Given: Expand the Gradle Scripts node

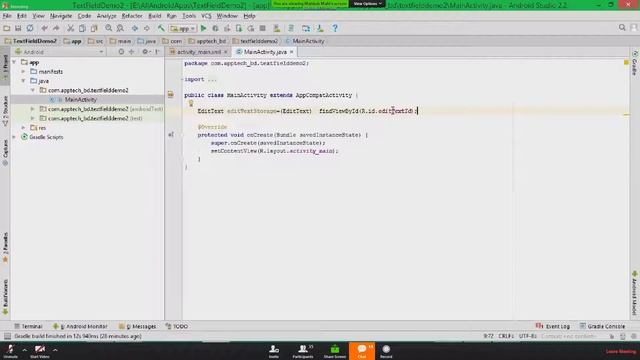Looking at the screenshot, I should 14,137.
